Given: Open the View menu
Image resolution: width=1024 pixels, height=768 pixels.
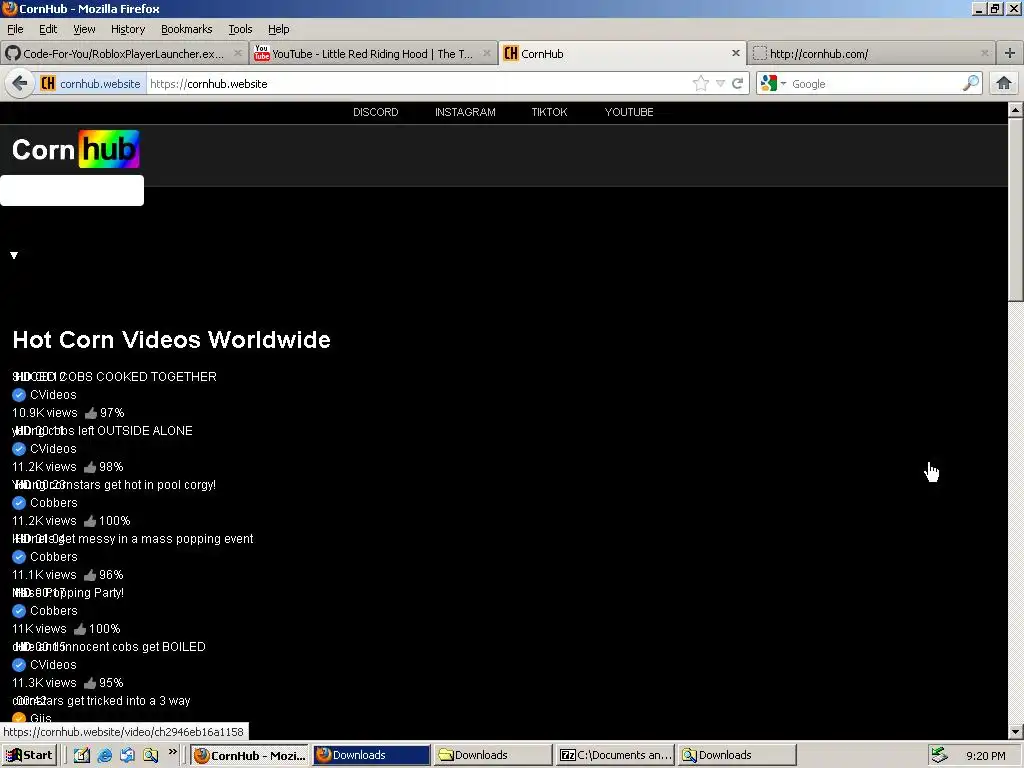Looking at the screenshot, I should point(84,29).
